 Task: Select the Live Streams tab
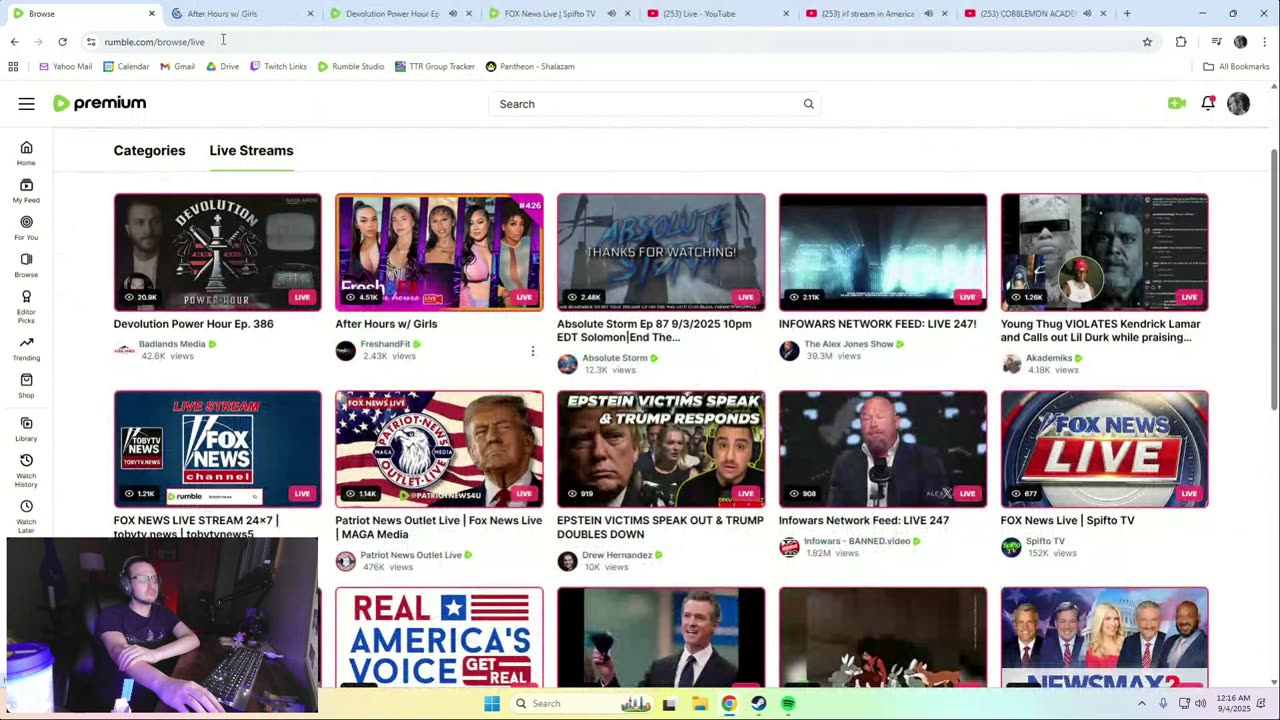pyautogui.click(x=251, y=151)
